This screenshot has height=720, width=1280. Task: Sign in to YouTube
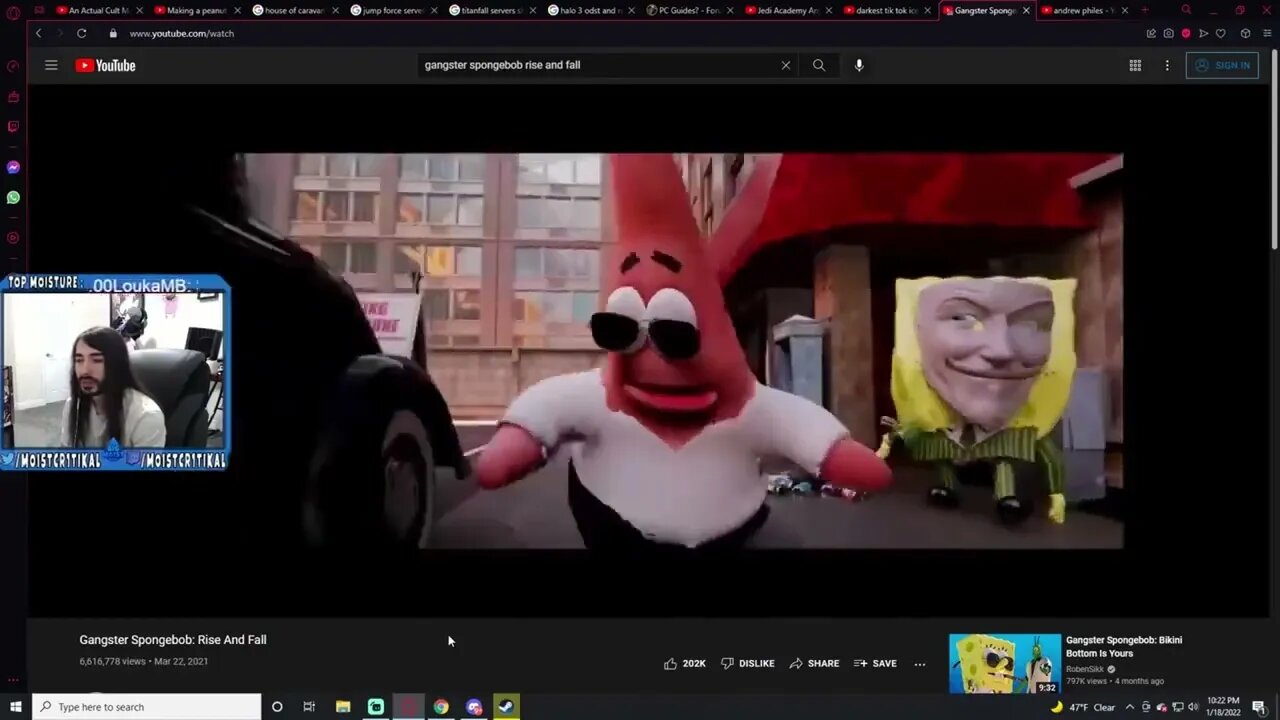click(x=1222, y=65)
